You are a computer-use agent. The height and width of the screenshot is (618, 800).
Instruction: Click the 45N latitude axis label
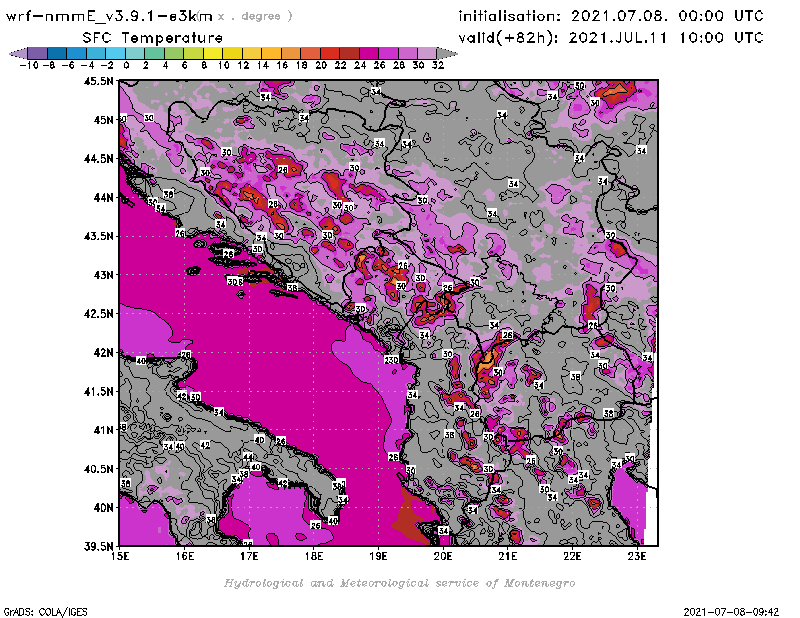point(103,119)
